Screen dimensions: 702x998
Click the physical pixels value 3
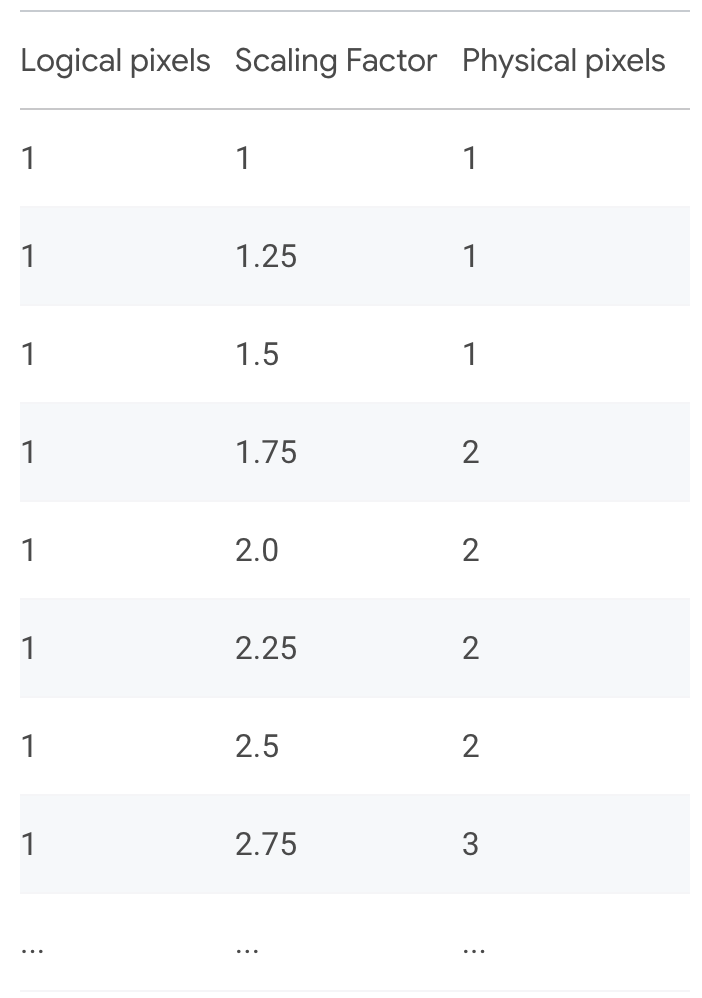click(470, 845)
